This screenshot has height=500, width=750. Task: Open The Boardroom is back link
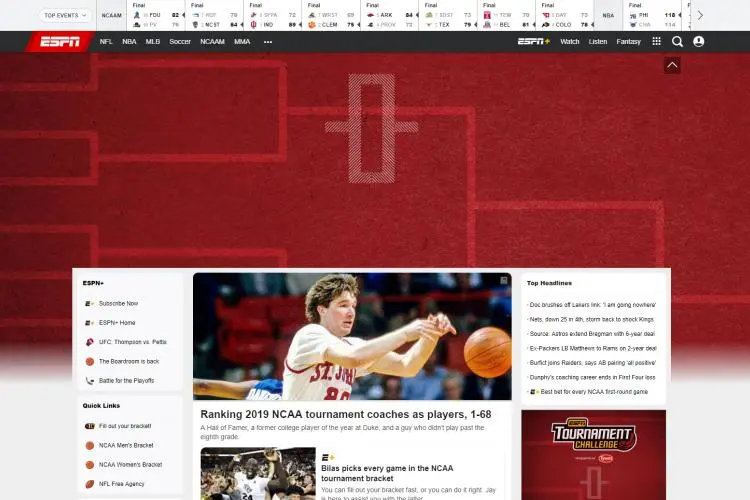129,361
